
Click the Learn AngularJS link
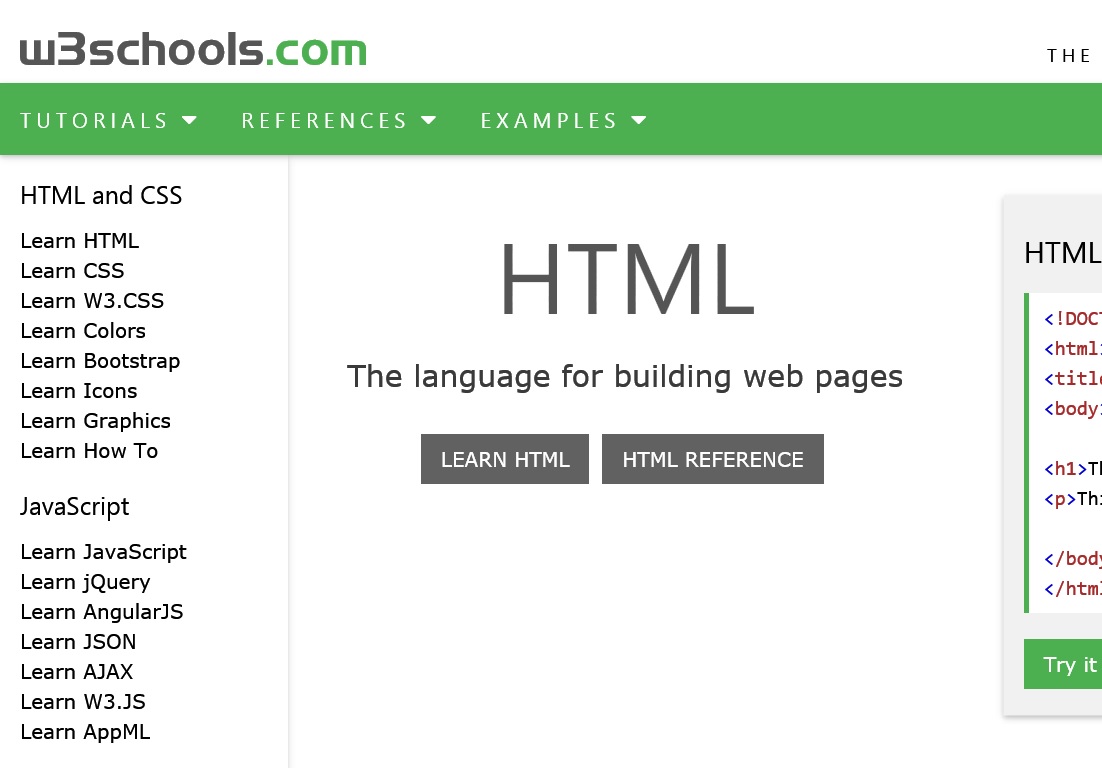tap(101, 612)
